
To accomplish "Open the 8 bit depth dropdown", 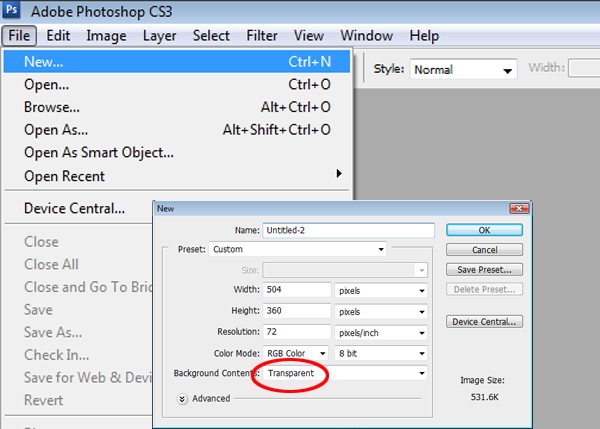I will (381, 353).
